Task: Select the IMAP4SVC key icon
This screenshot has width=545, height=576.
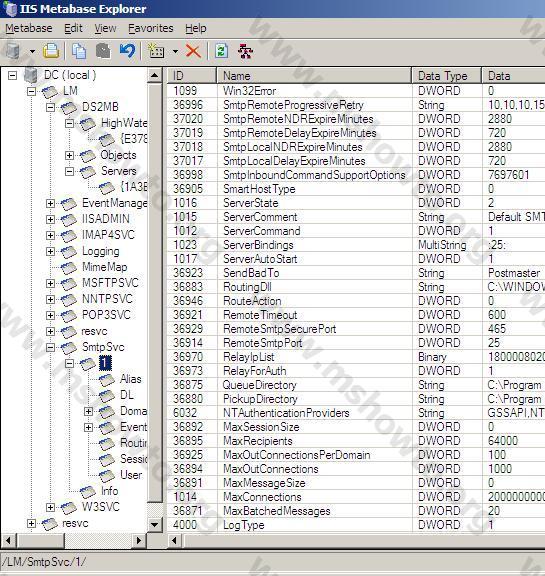Action: tap(69, 235)
